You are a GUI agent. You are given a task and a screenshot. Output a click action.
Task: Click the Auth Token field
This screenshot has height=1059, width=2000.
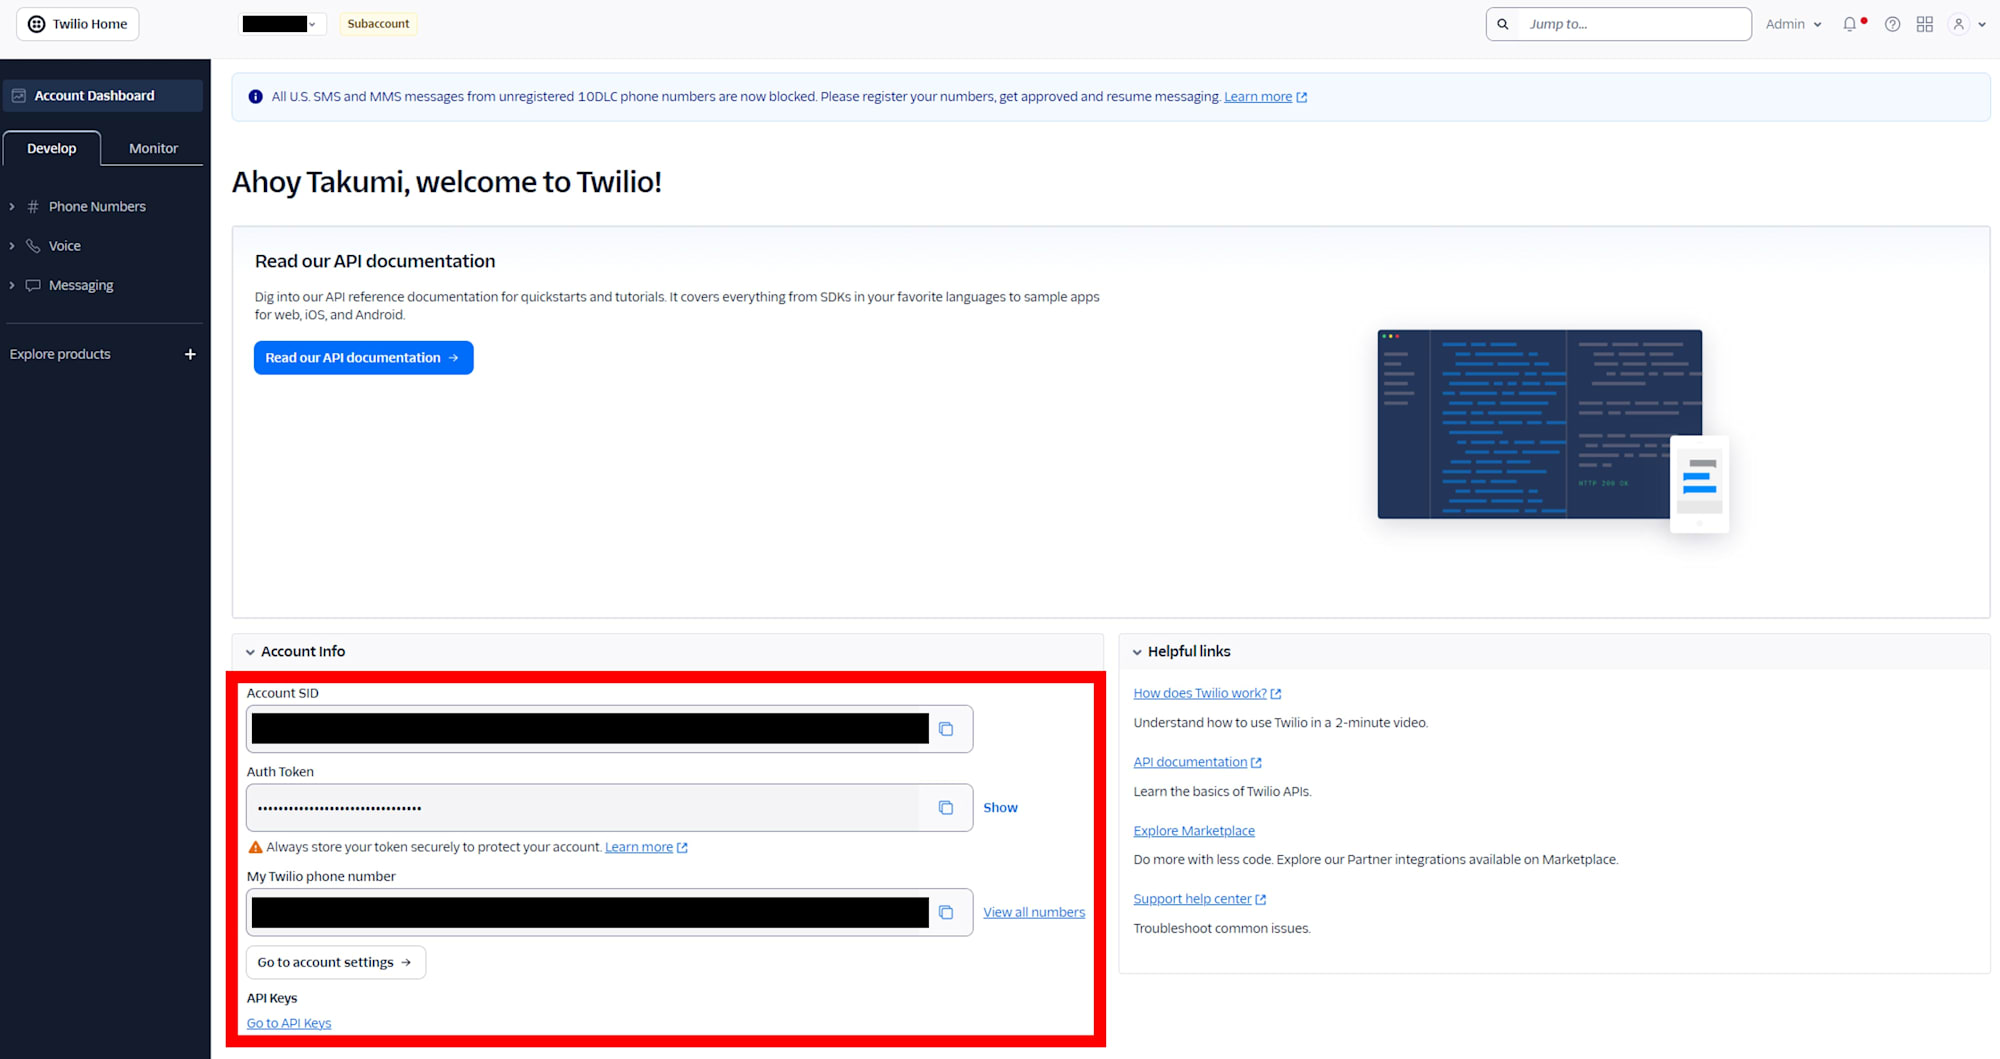pyautogui.click(x=583, y=808)
